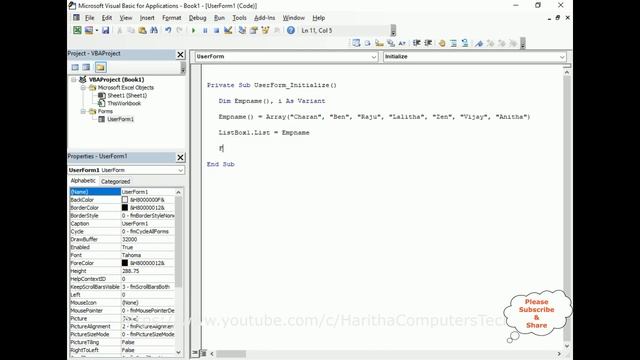640x360 pixels.
Task: Click the View Microsoft Excel icon
Action: coord(77,30)
